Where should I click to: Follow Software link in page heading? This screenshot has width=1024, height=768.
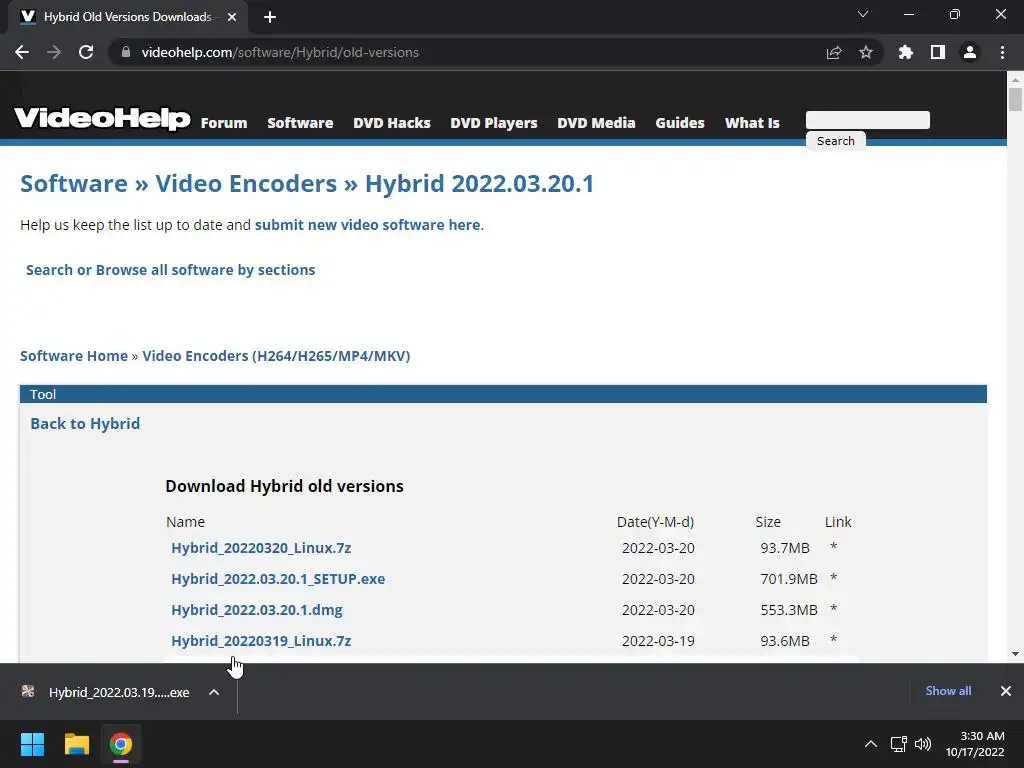point(74,184)
